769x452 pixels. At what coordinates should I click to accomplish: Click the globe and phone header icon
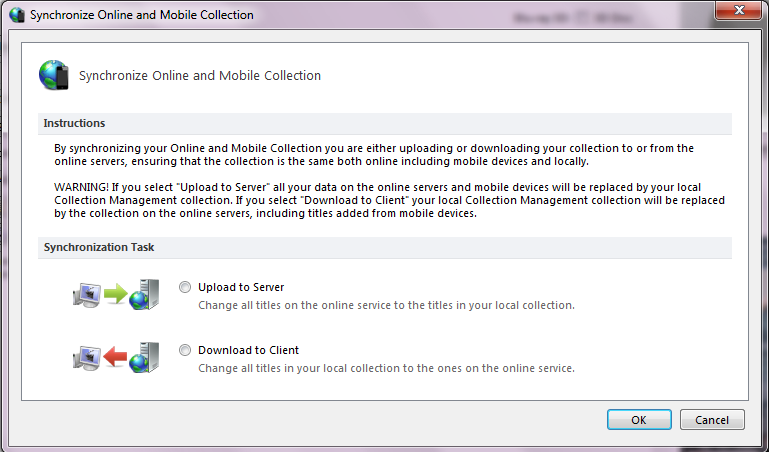pyautogui.click(x=52, y=75)
